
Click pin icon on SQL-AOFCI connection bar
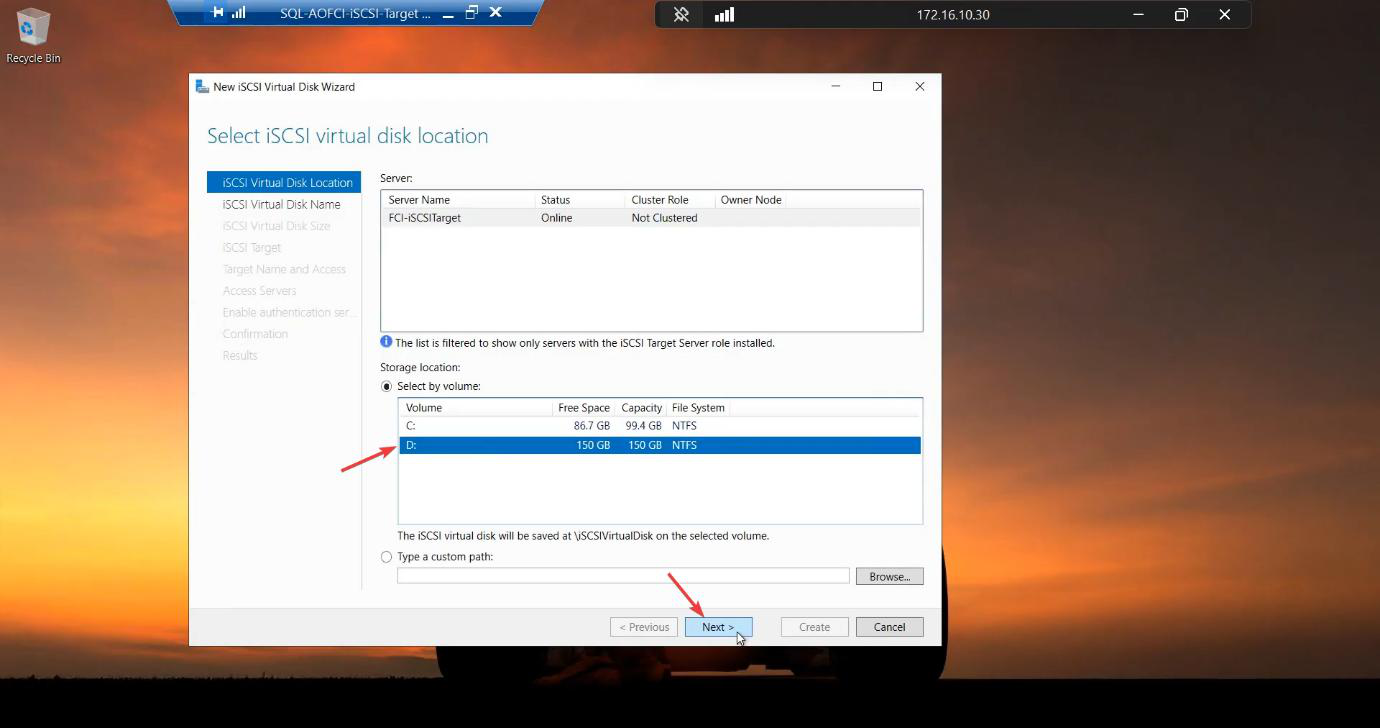pos(218,13)
